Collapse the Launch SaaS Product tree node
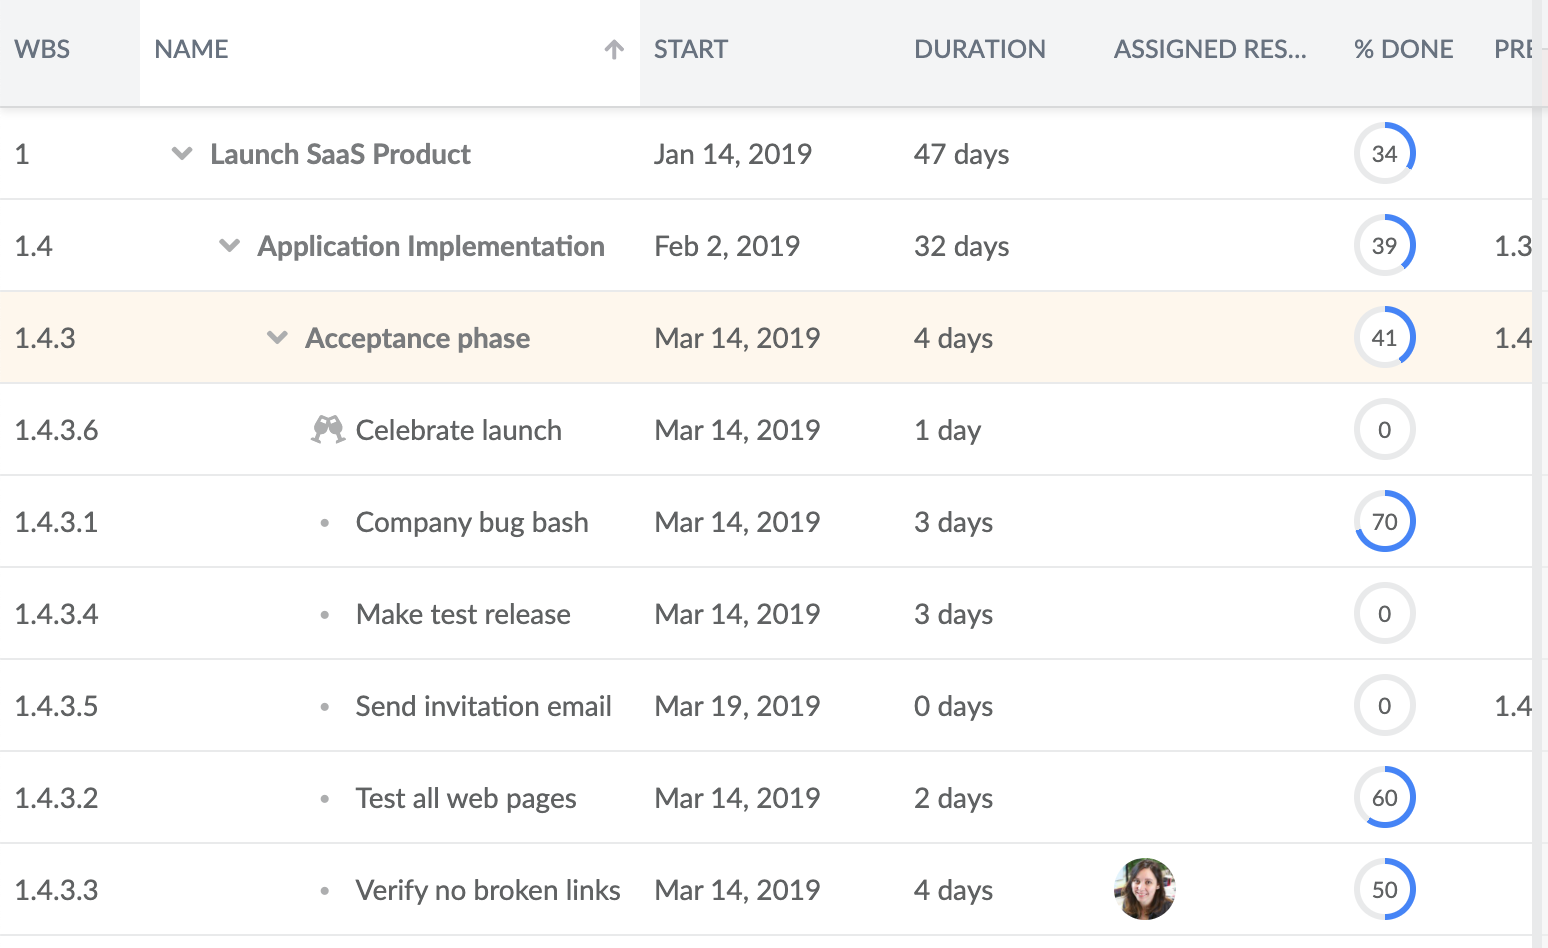The height and width of the screenshot is (948, 1548). [181, 154]
